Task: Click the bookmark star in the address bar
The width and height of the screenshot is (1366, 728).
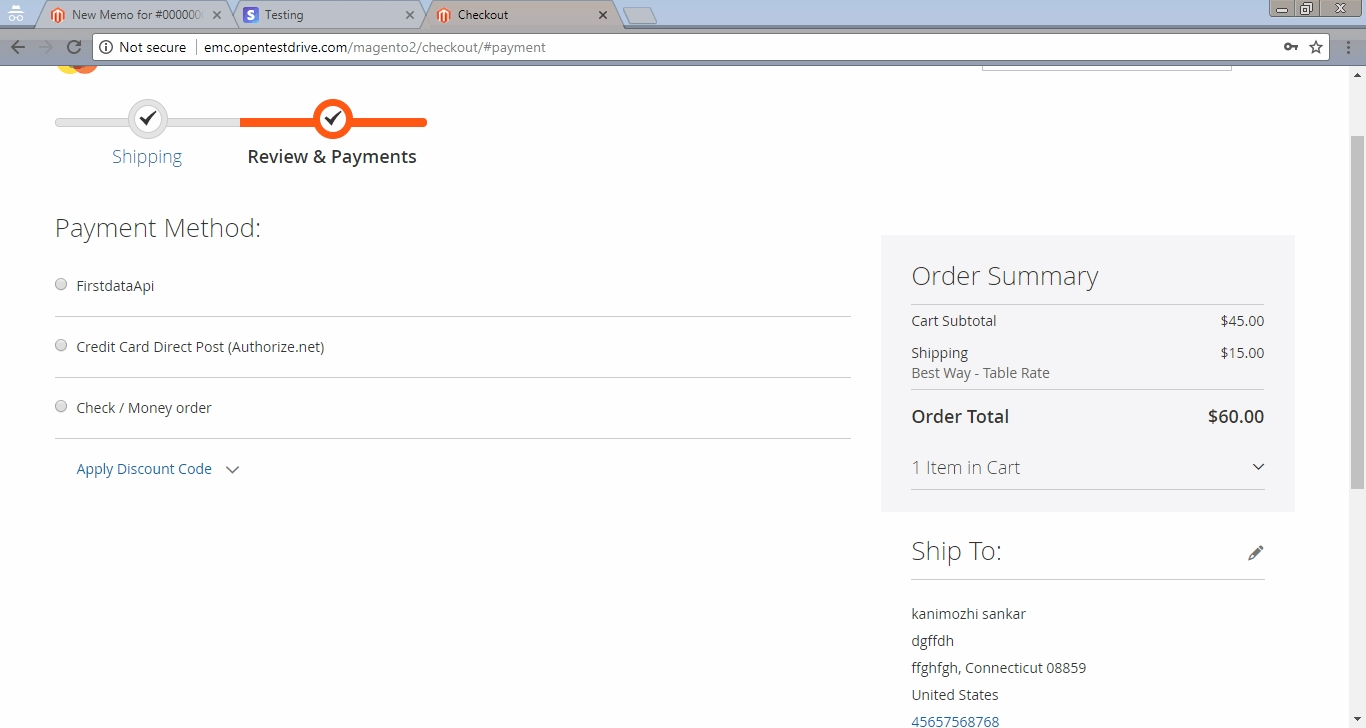Action: point(1316,47)
